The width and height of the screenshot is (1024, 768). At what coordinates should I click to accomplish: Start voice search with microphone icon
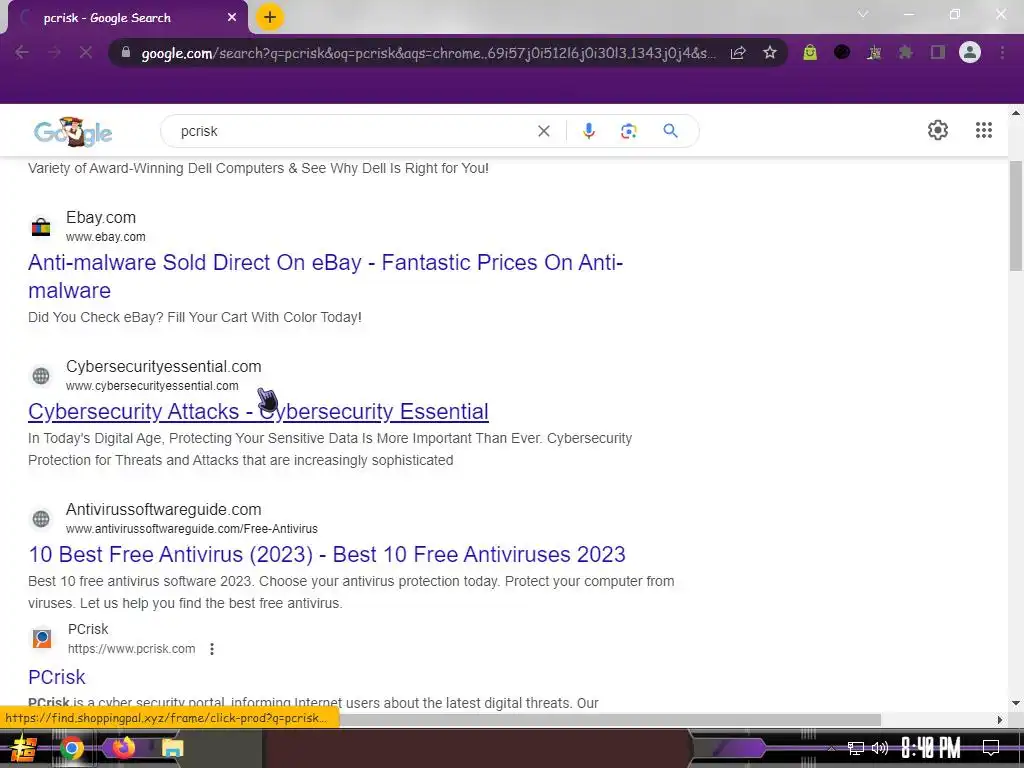click(588, 131)
